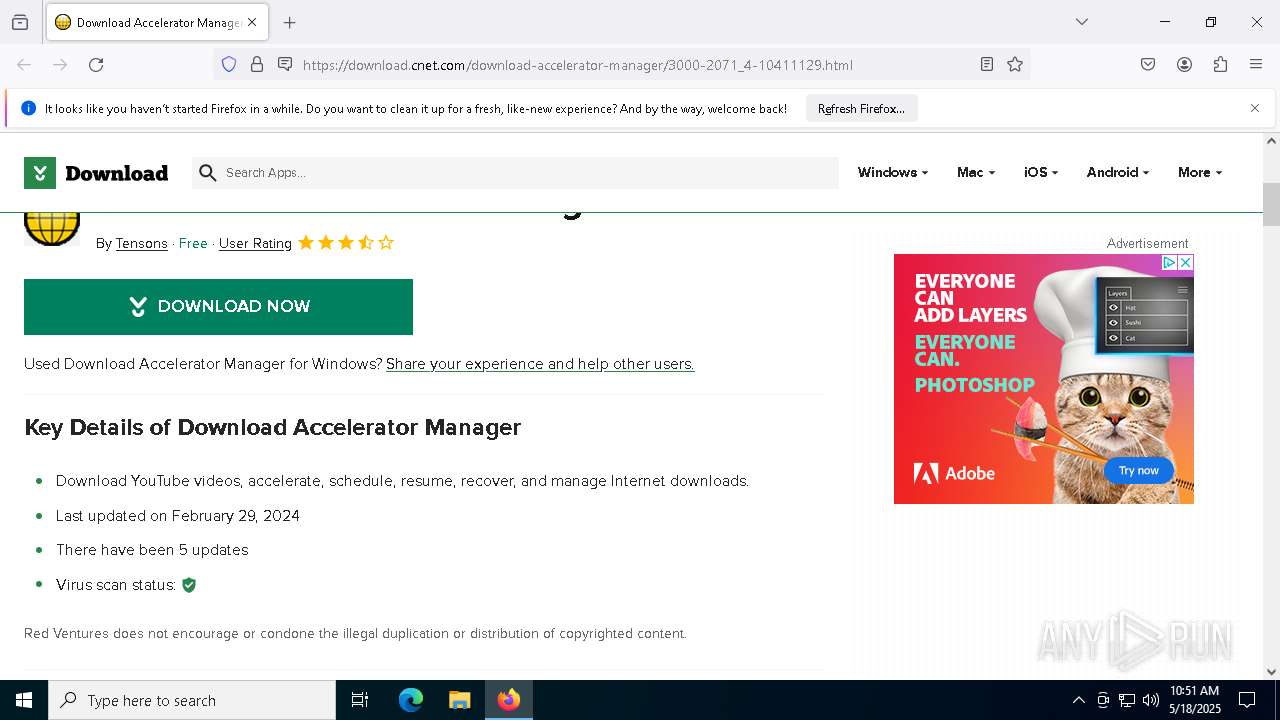Open the Adobe Photoshop advertisement image

(x=1044, y=379)
